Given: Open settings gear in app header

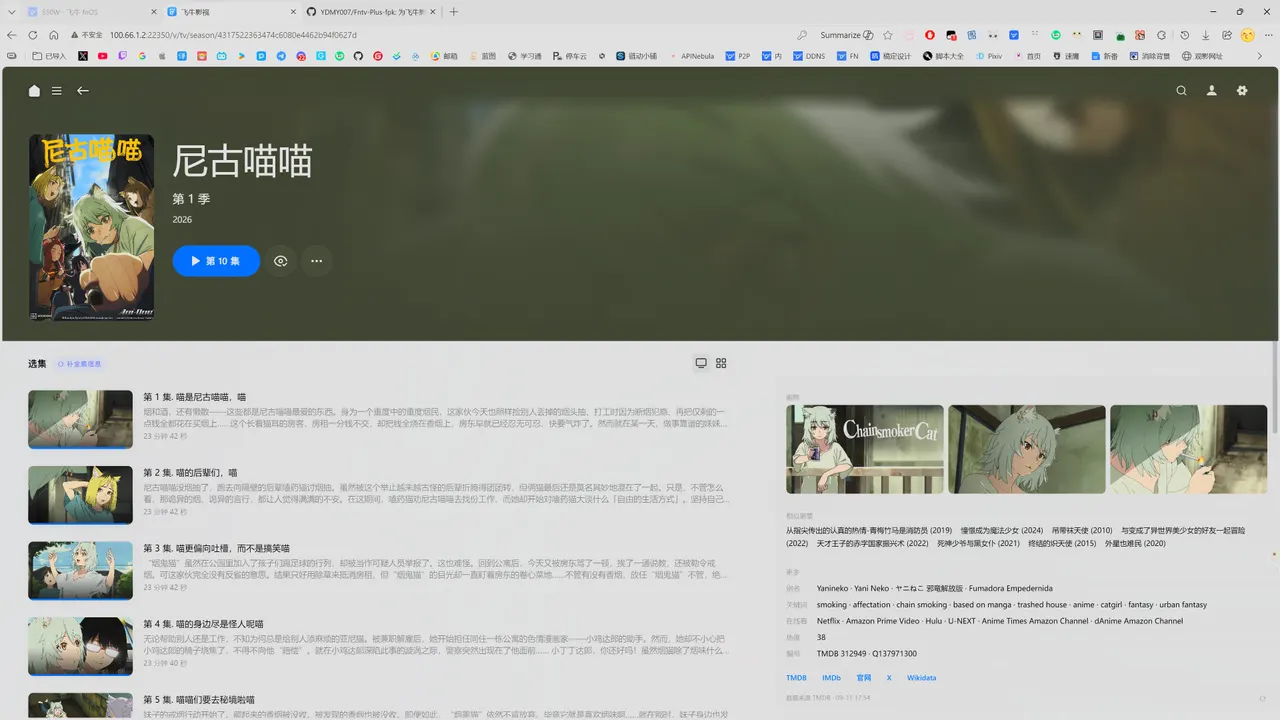Looking at the screenshot, I should [x=1242, y=91].
